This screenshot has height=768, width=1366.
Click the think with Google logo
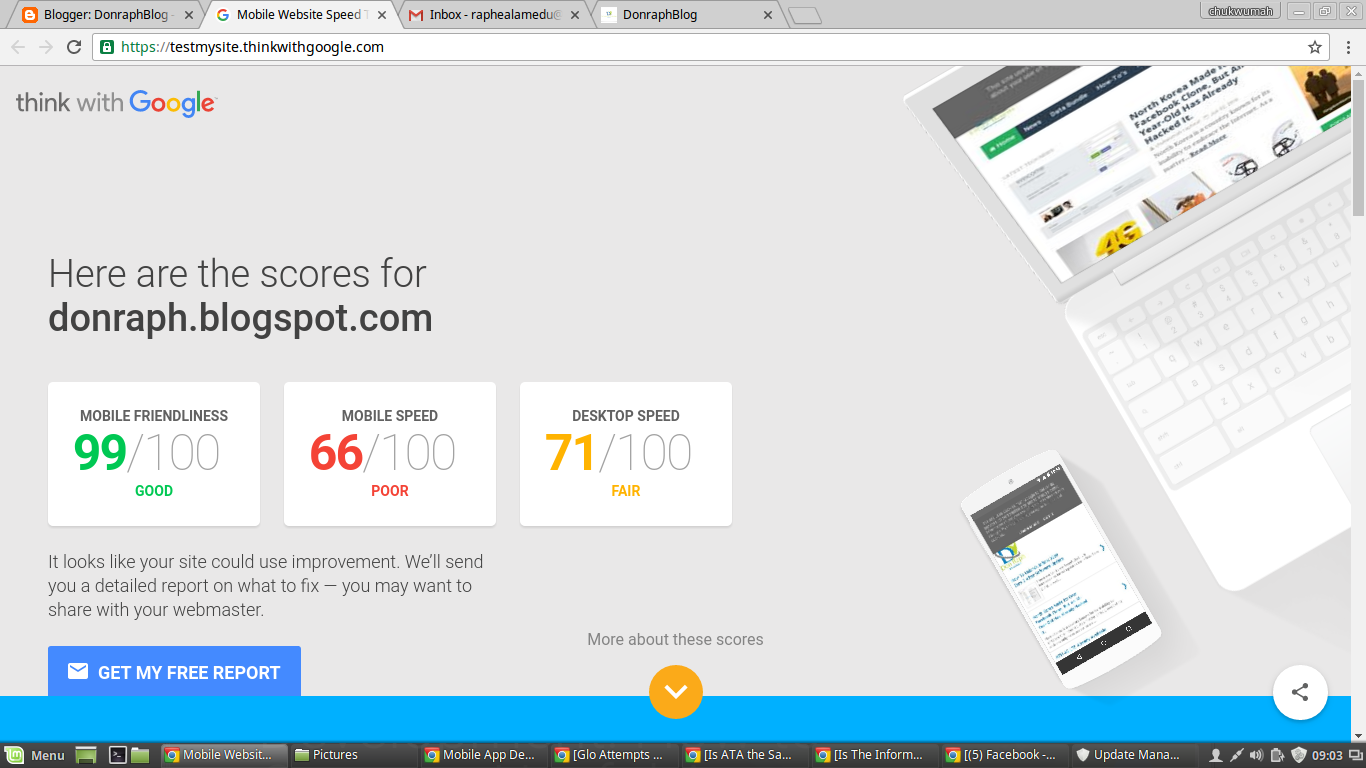coord(116,103)
